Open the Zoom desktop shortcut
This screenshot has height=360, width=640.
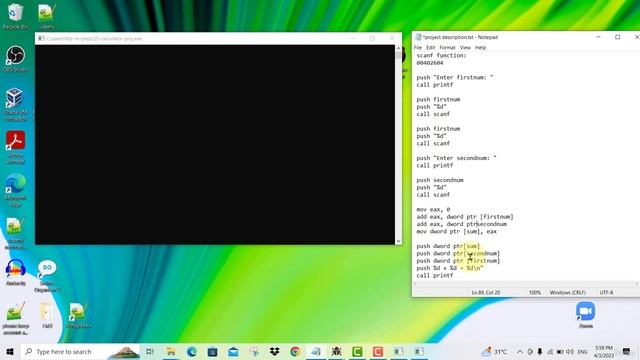(585, 315)
